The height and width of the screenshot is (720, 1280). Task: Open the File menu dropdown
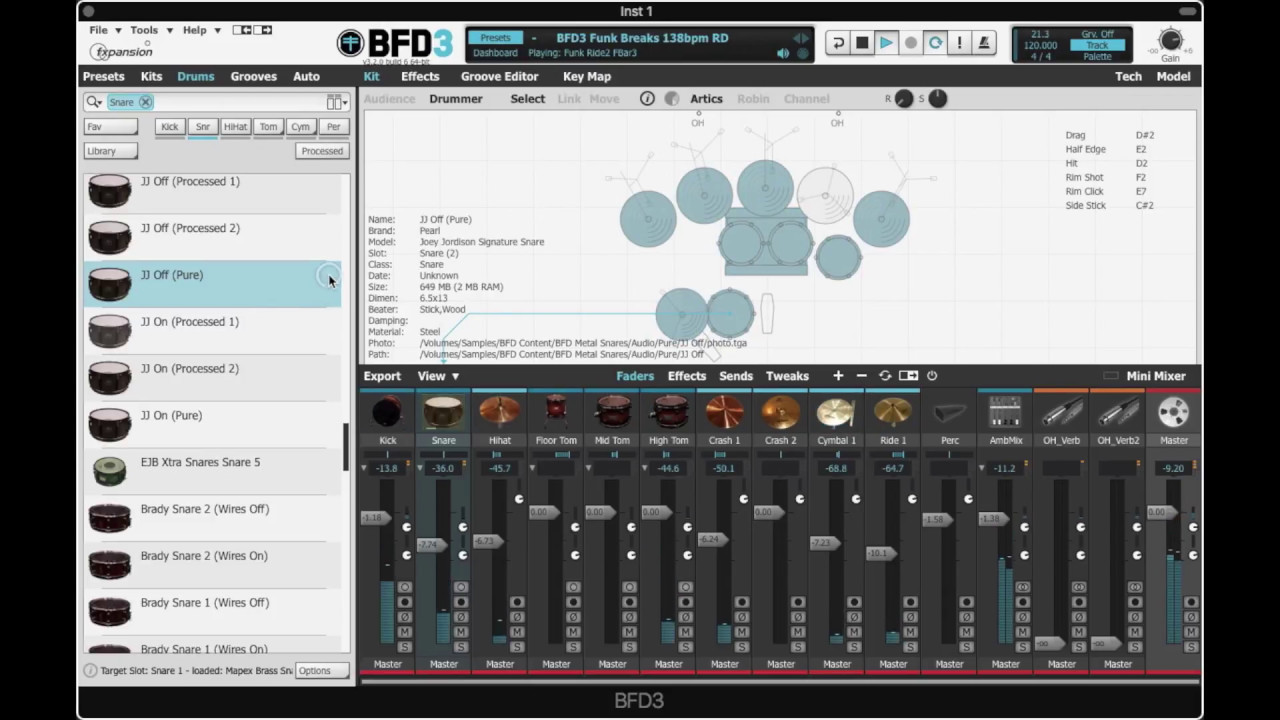[x=106, y=30]
